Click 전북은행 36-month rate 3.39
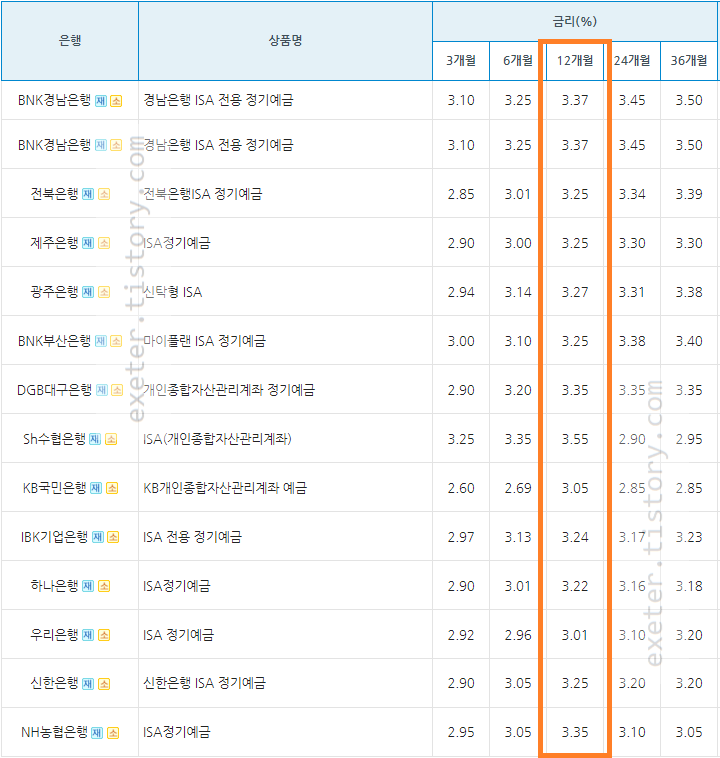 pos(689,194)
